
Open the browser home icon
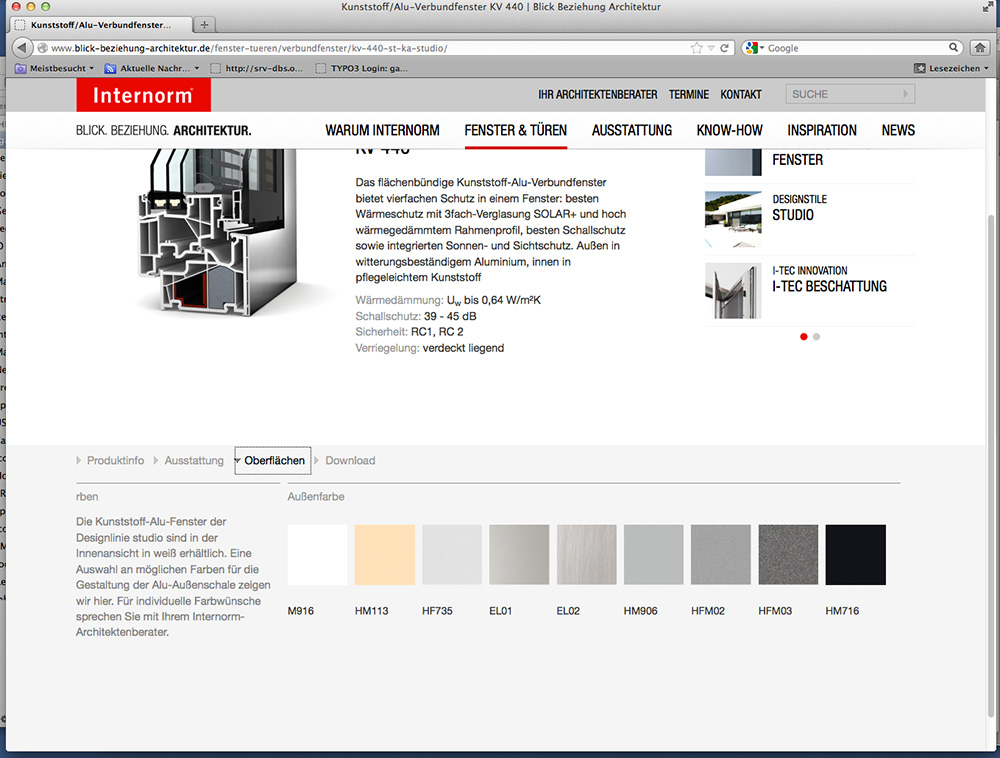pyautogui.click(x=980, y=48)
